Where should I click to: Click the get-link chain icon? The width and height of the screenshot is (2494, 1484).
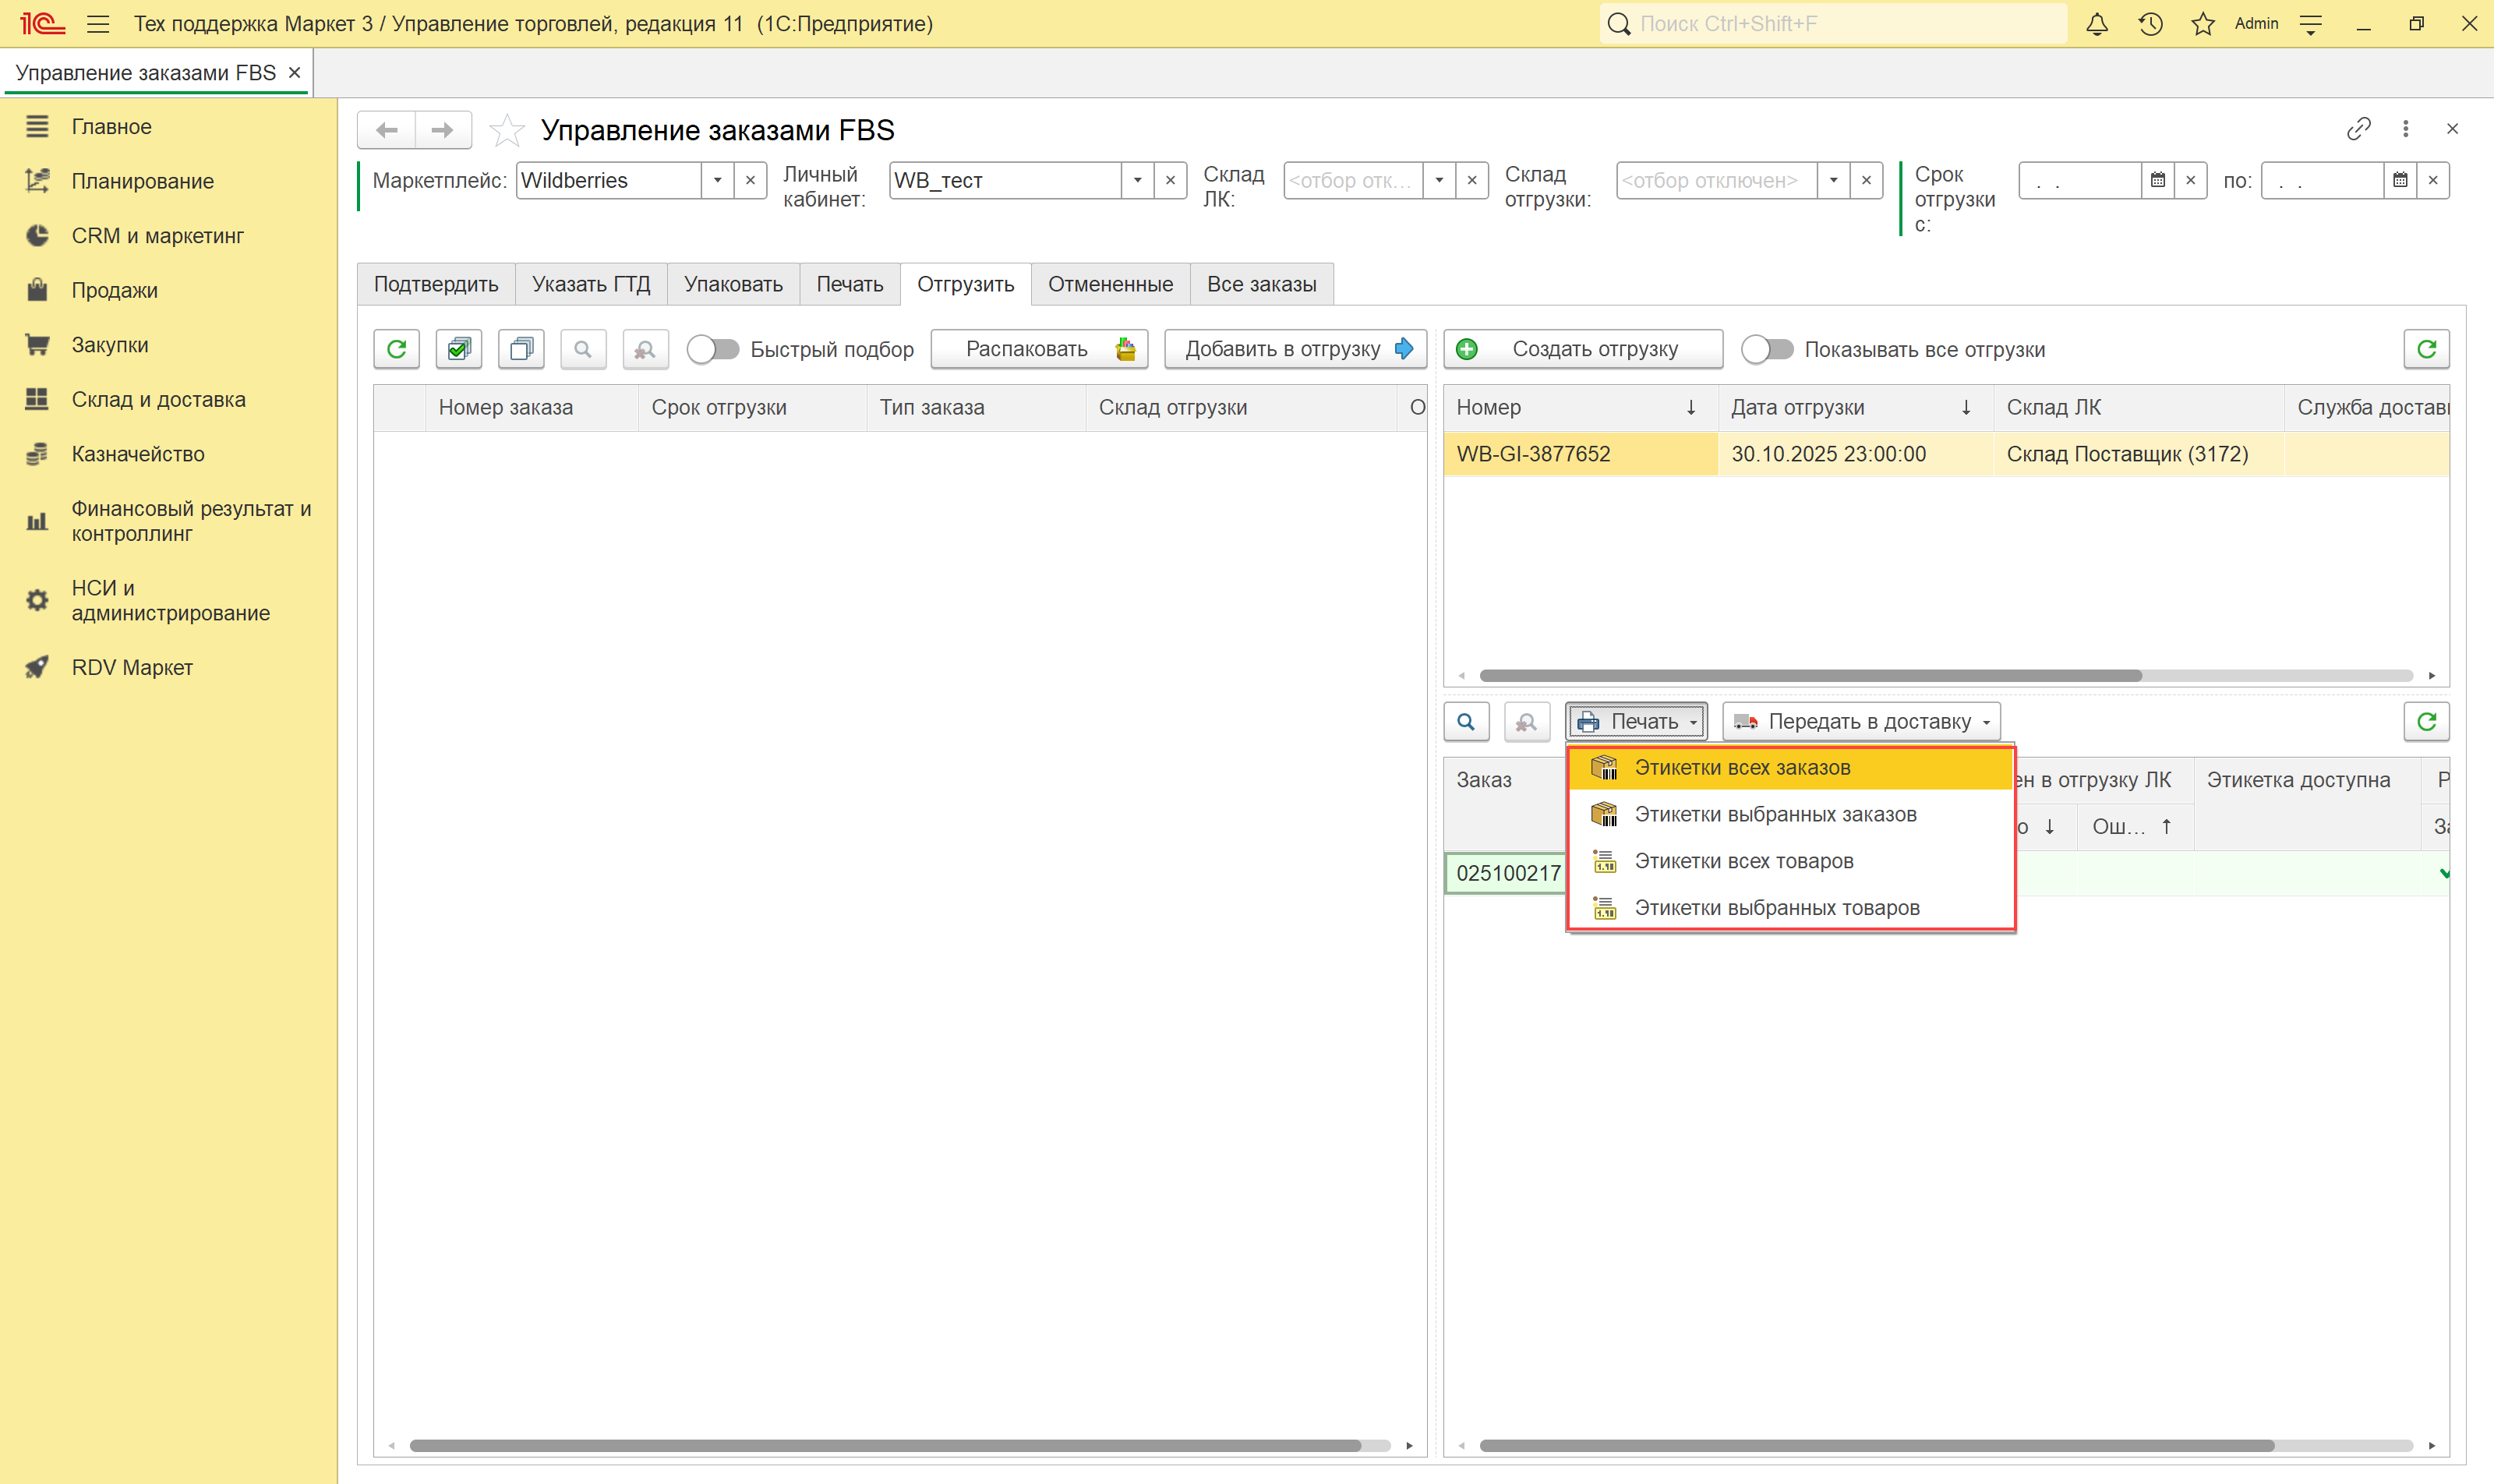(2358, 129)
